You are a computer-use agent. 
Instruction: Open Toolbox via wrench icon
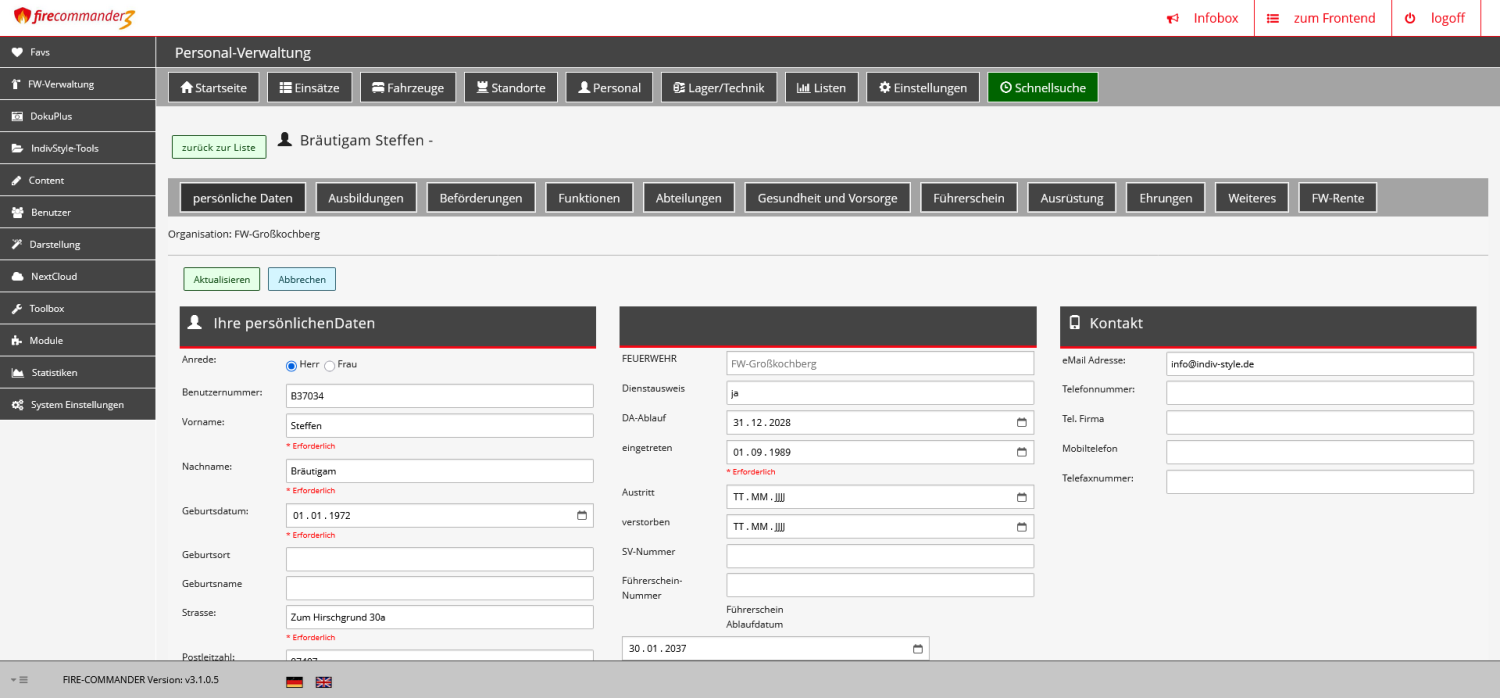(x=17, y=308)
